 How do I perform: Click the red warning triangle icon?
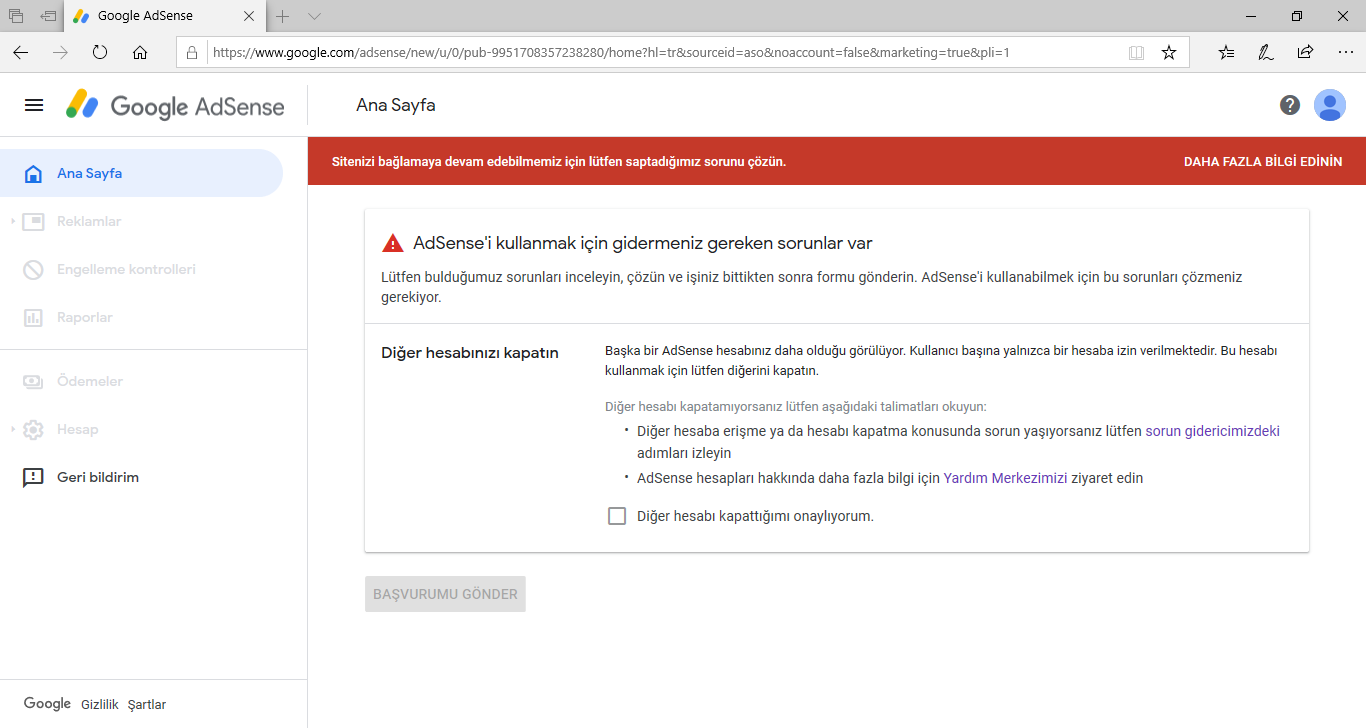coord(393,243)
